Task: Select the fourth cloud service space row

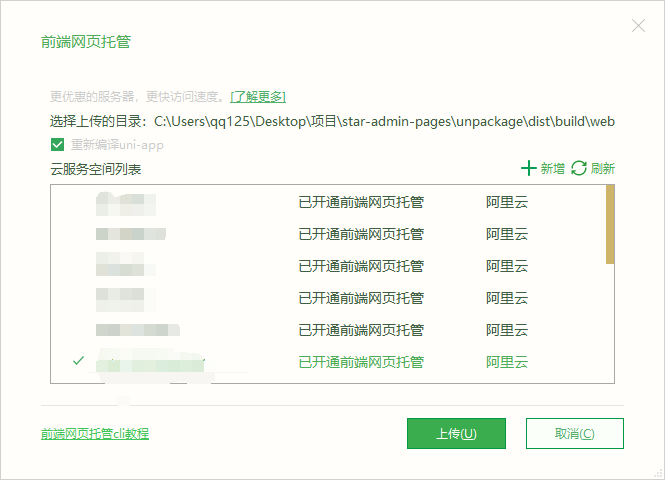Action: [x=330, y=298]
